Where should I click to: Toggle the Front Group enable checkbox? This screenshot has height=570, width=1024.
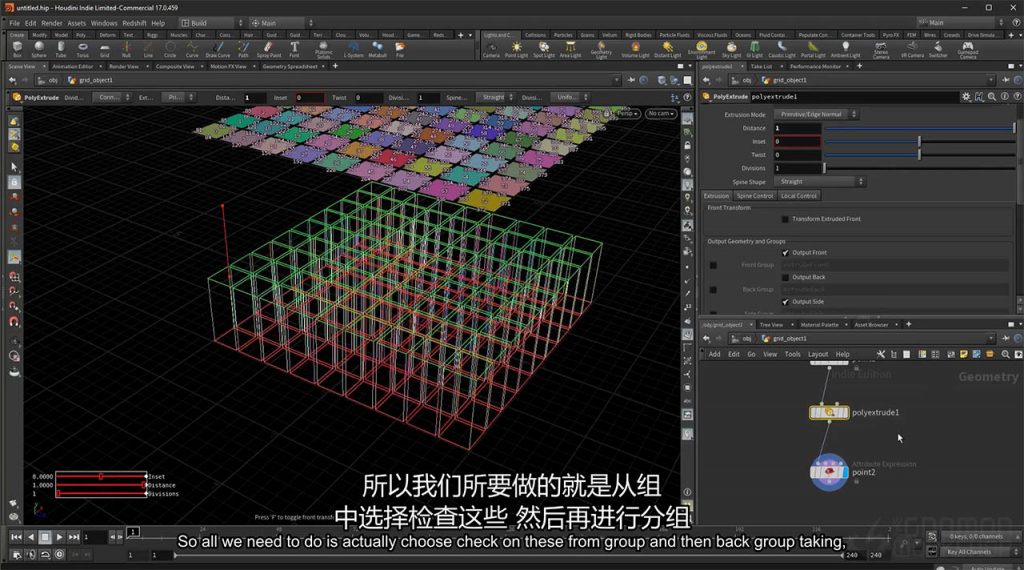pos(713,265)
